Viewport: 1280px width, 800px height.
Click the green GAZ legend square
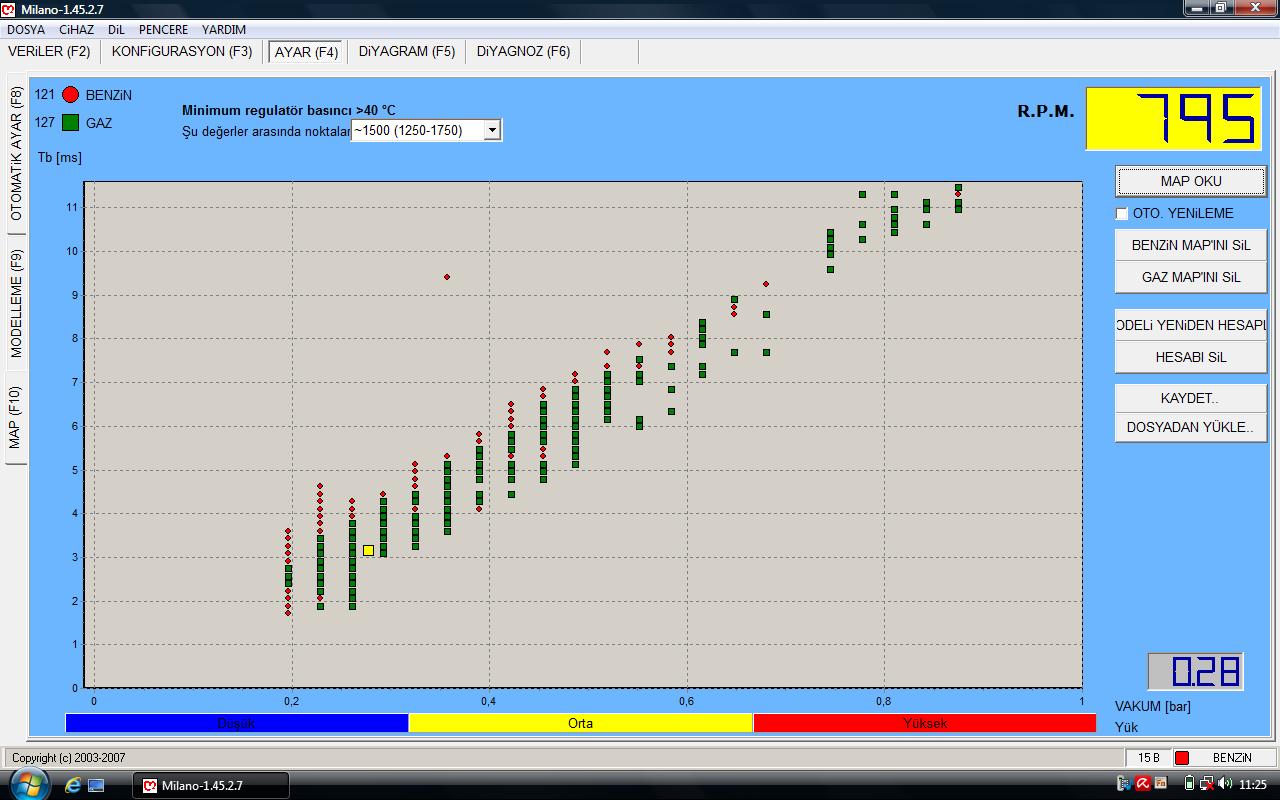[70, 123]
